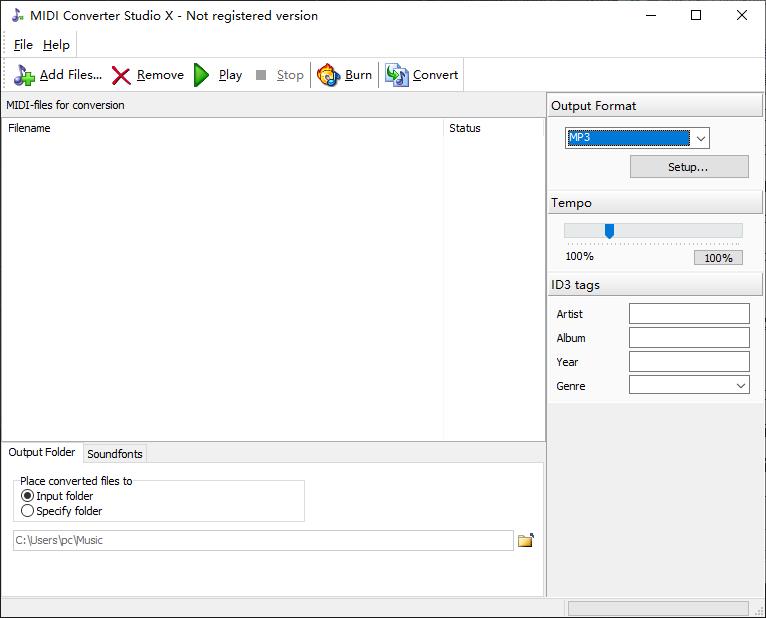Open the File menu
The image size is (766, 618).
[x=23, y=45]
